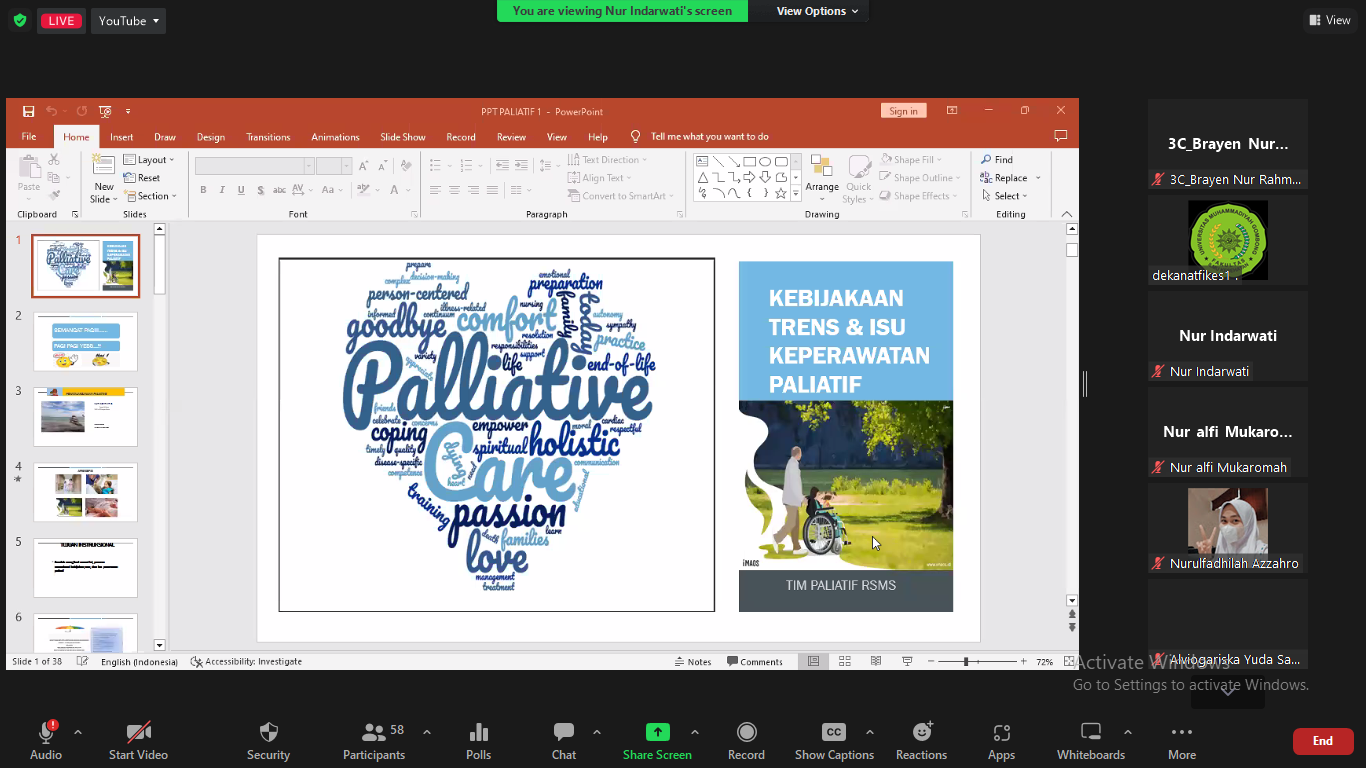Select the Rectangle shape in the shapes gallery
The image size is (1366, 768).
click(748, 160)
